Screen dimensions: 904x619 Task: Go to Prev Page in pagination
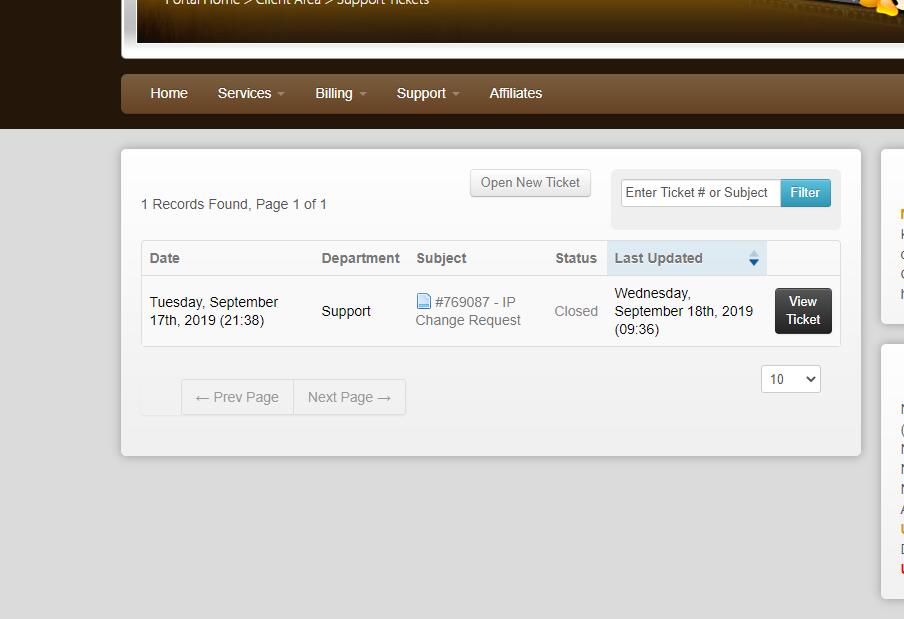pyautogui.click(x=237, y=397)
